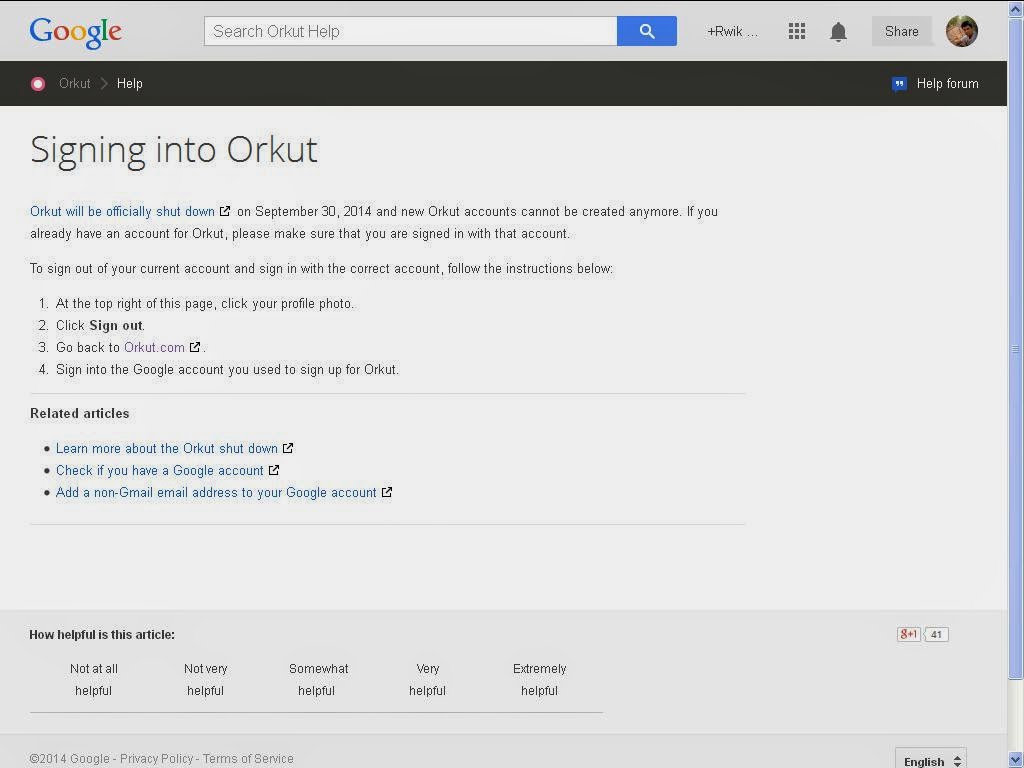Click external link icon after 'officially shut down'

click(x=225, y=211)
